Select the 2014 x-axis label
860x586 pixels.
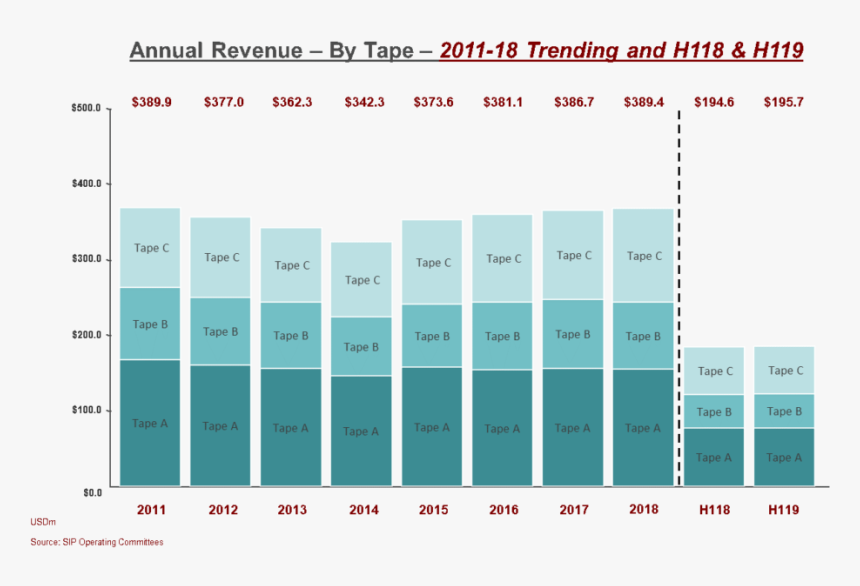tap(364, 510)
